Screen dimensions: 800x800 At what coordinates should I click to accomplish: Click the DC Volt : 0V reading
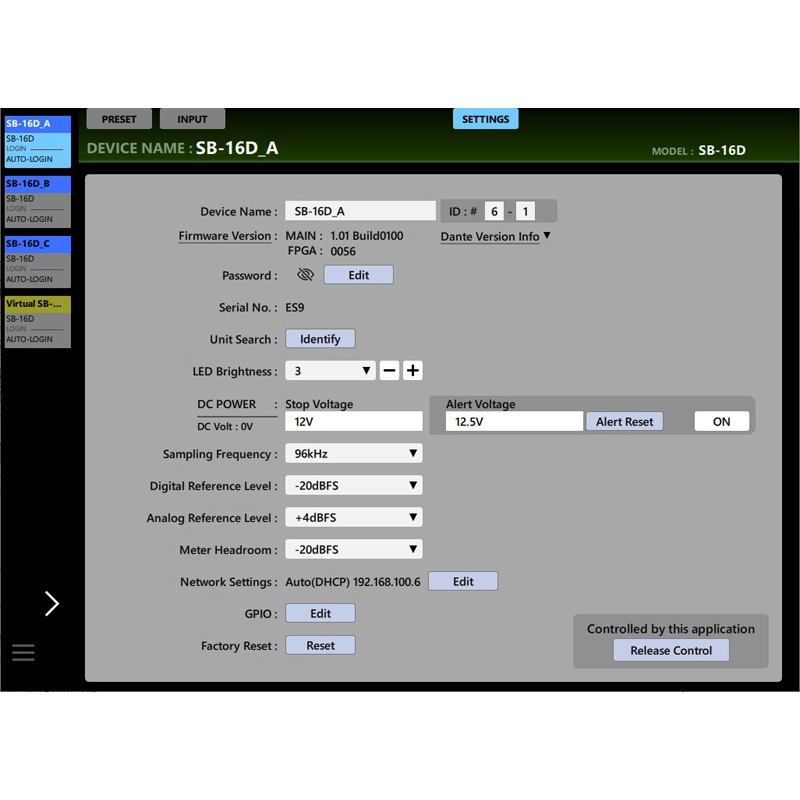coord(225,427)
